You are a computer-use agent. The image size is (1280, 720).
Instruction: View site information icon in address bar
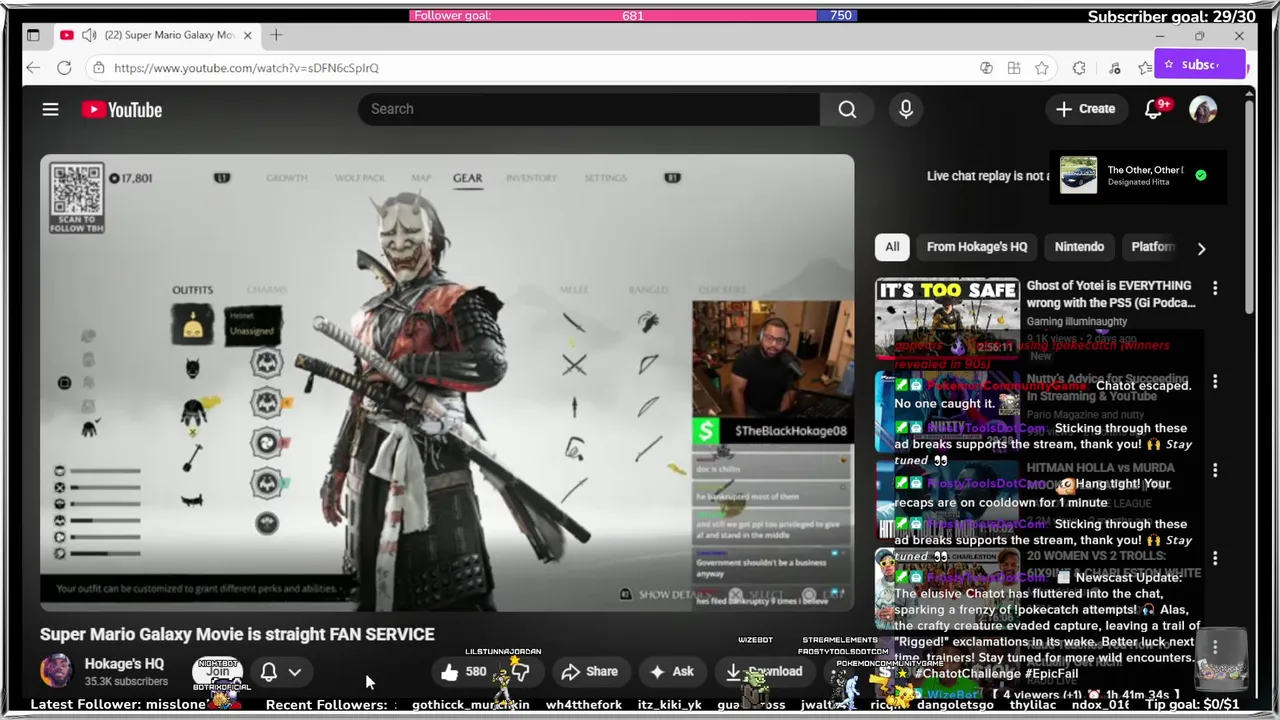click(97, 68)
